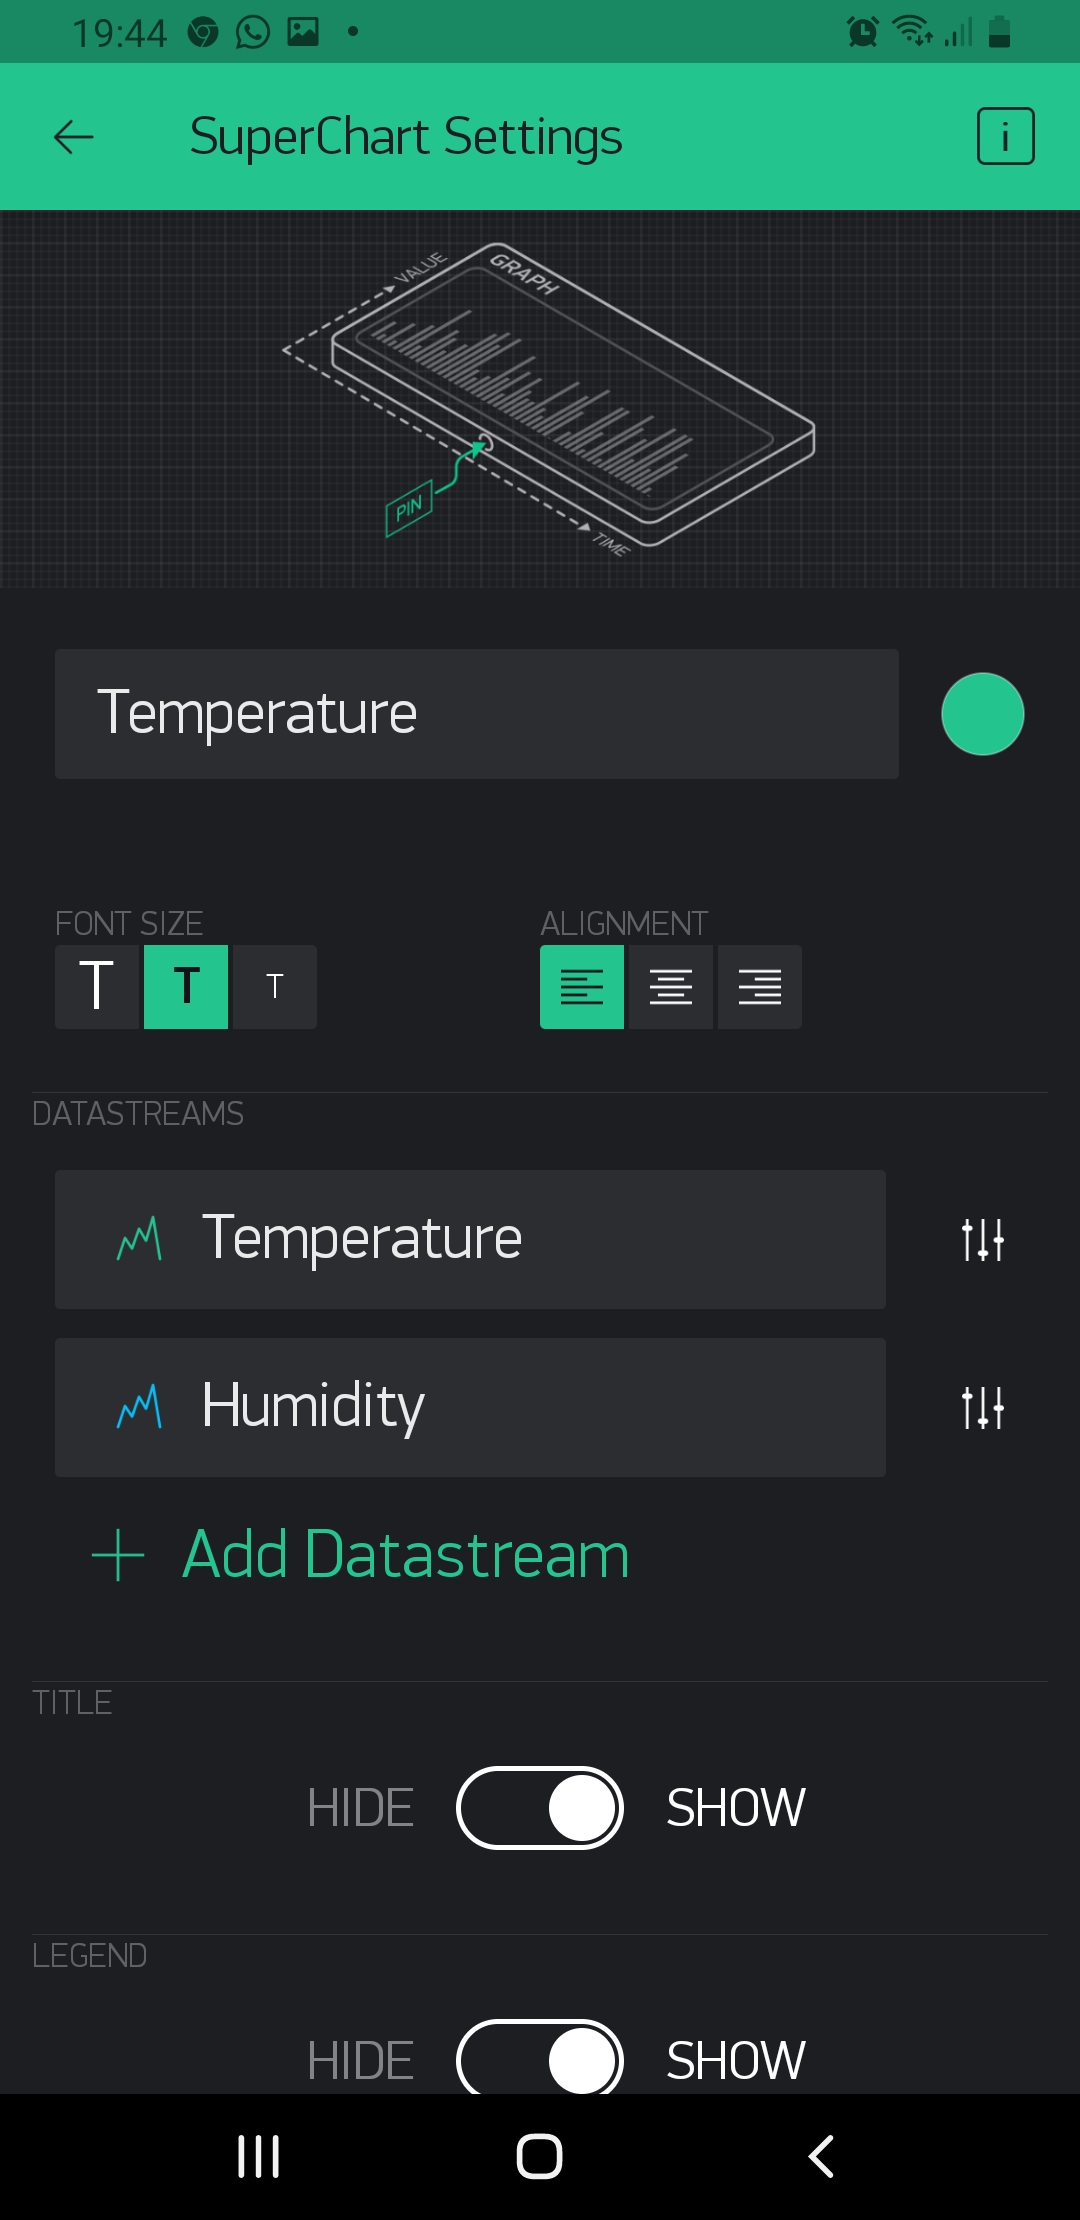Select right text alignment
The height and width of the screenshot is (2220, 1080).
click(x=760, y=987)
